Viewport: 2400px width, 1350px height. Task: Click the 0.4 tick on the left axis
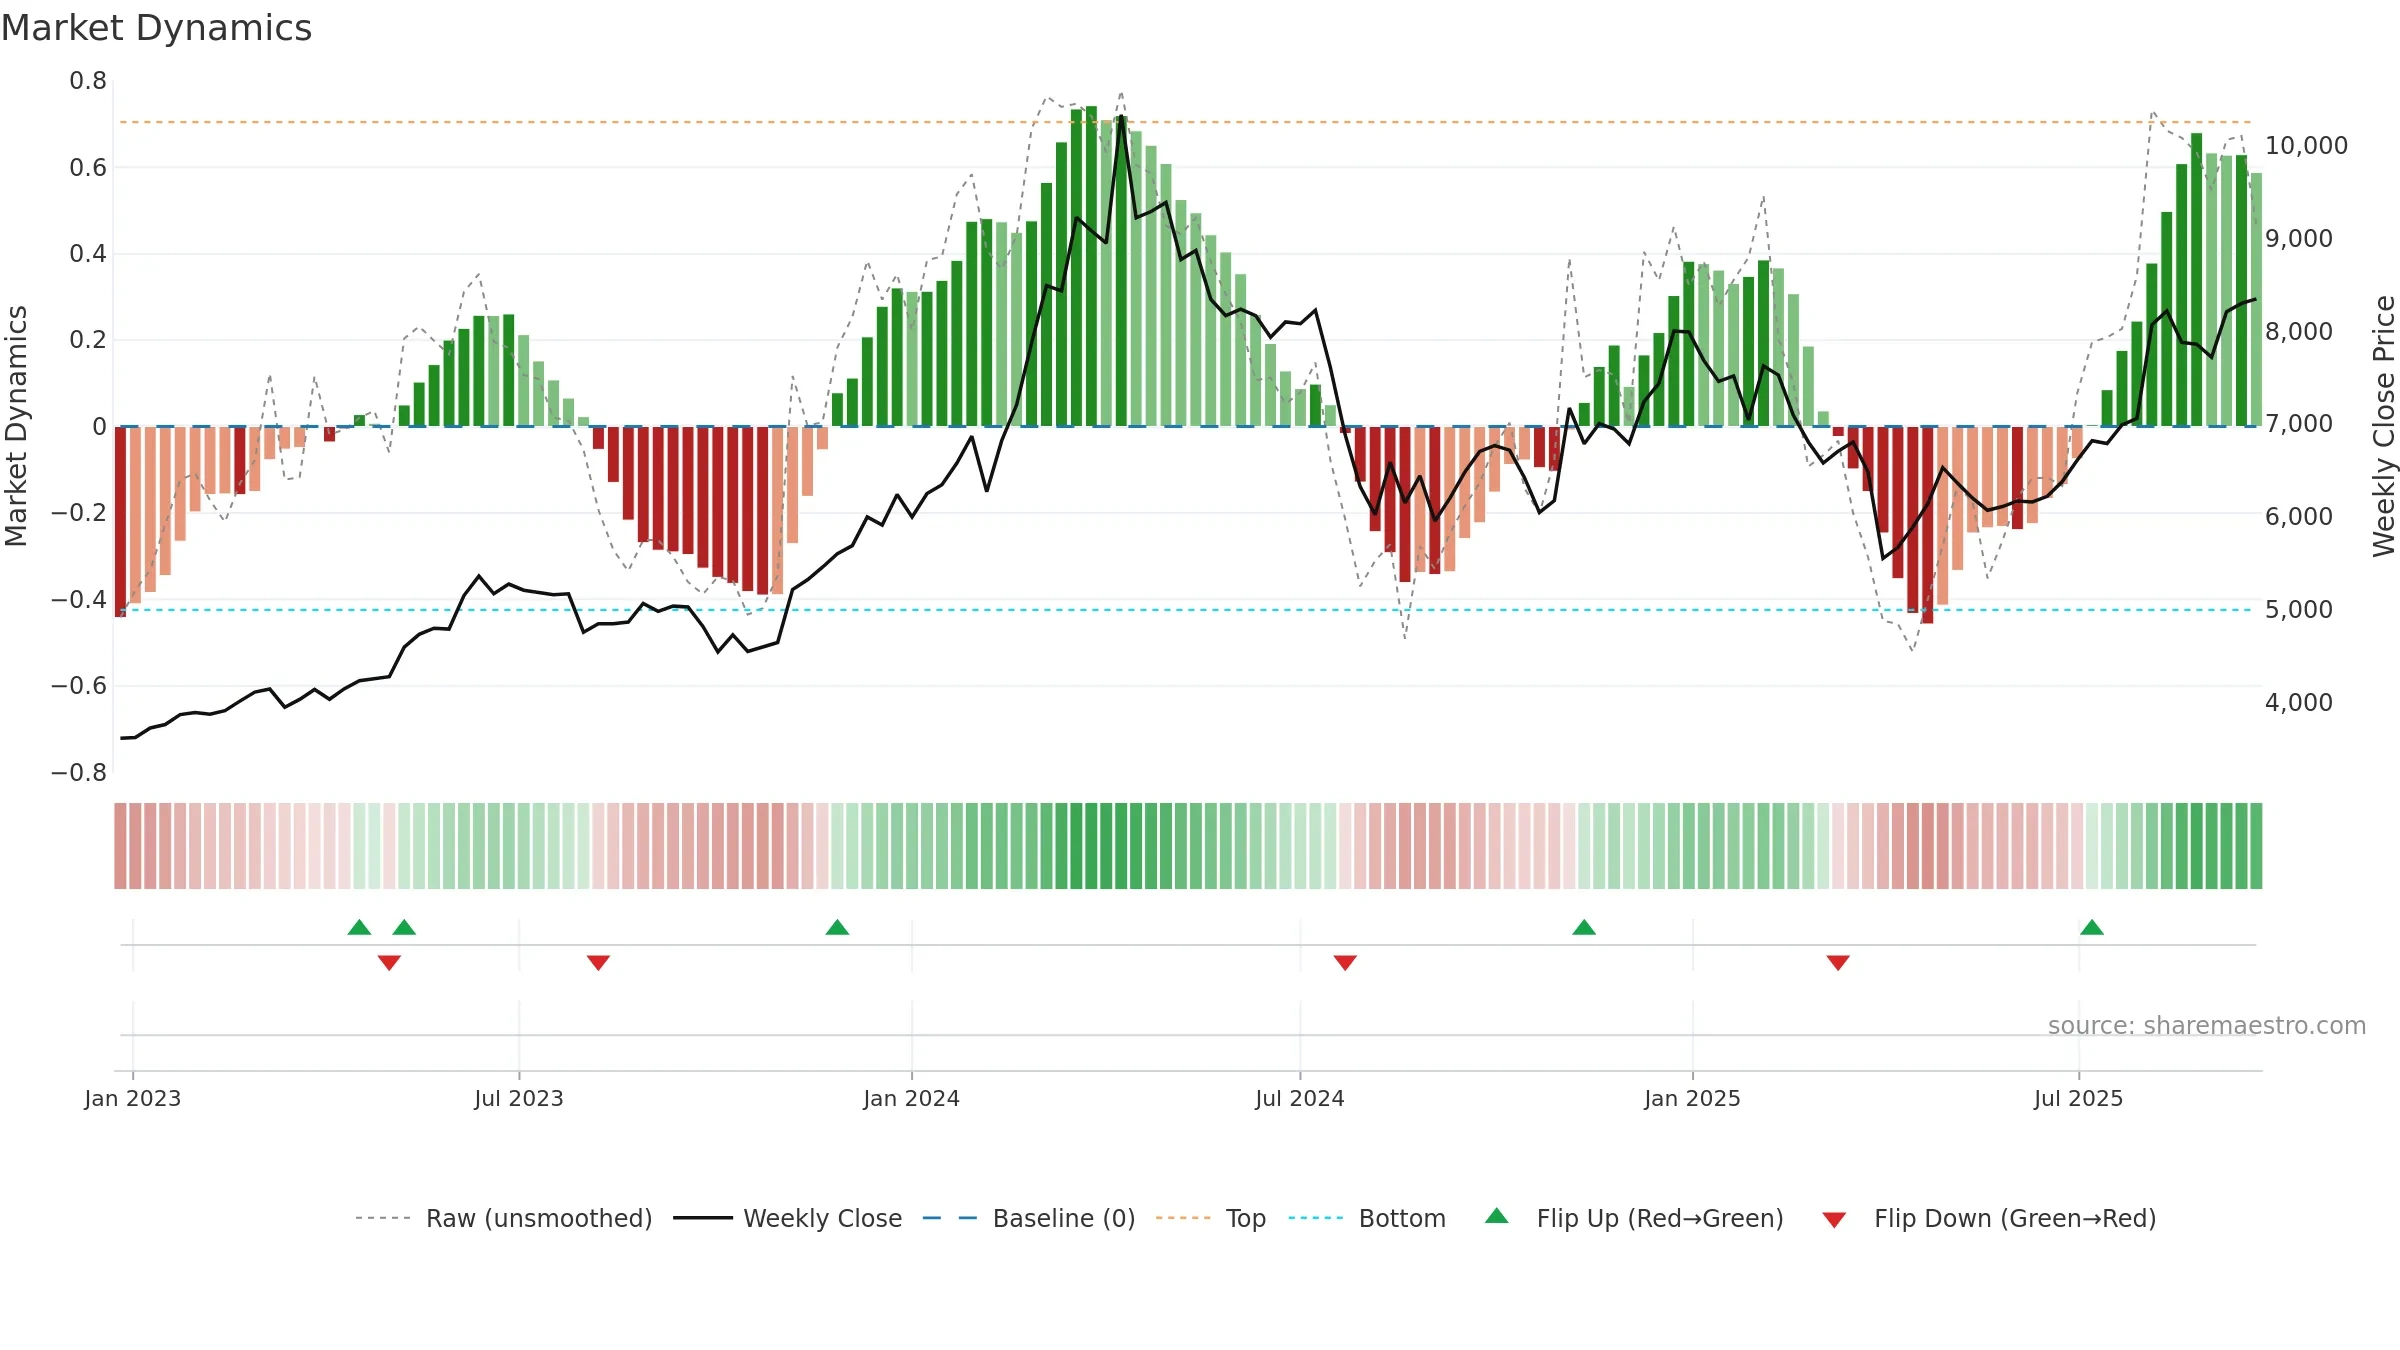pyautogui.click(x=88, y=254)
